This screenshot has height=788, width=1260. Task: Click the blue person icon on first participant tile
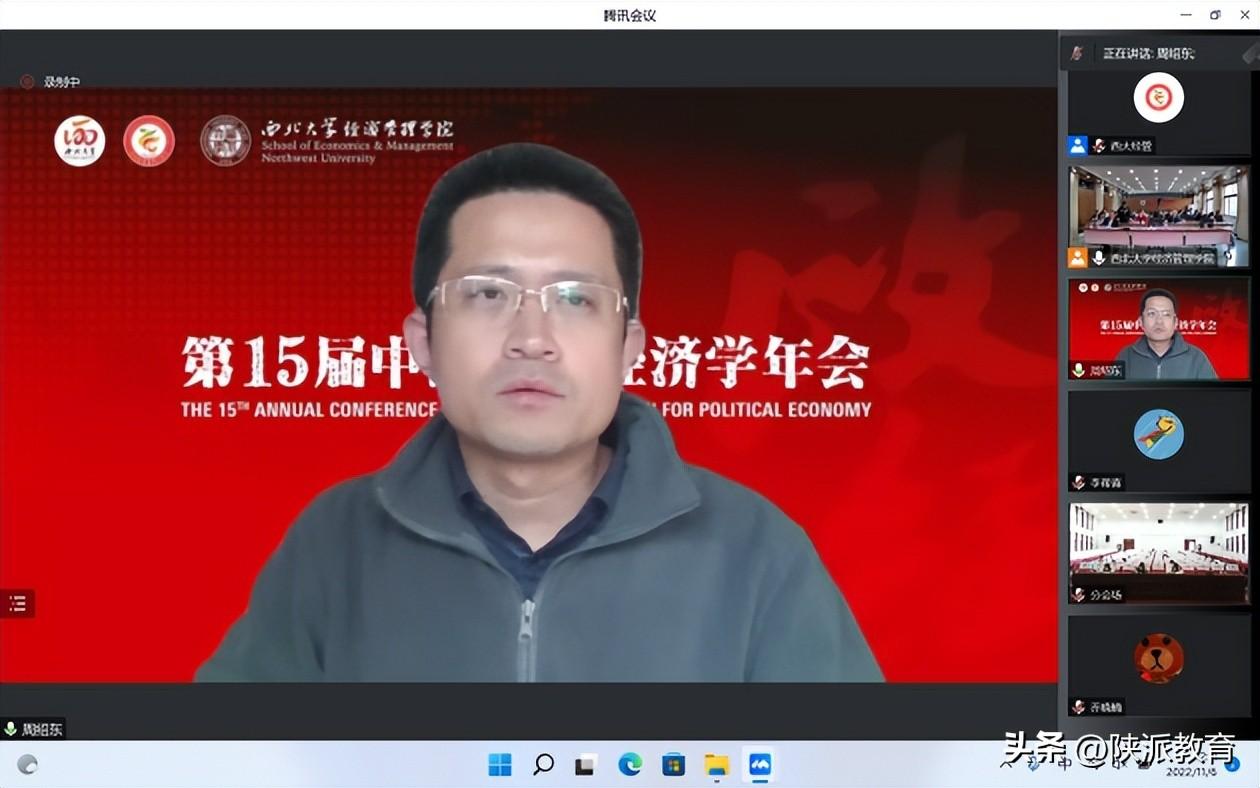pyautogui.click(x=1077, y=146)
